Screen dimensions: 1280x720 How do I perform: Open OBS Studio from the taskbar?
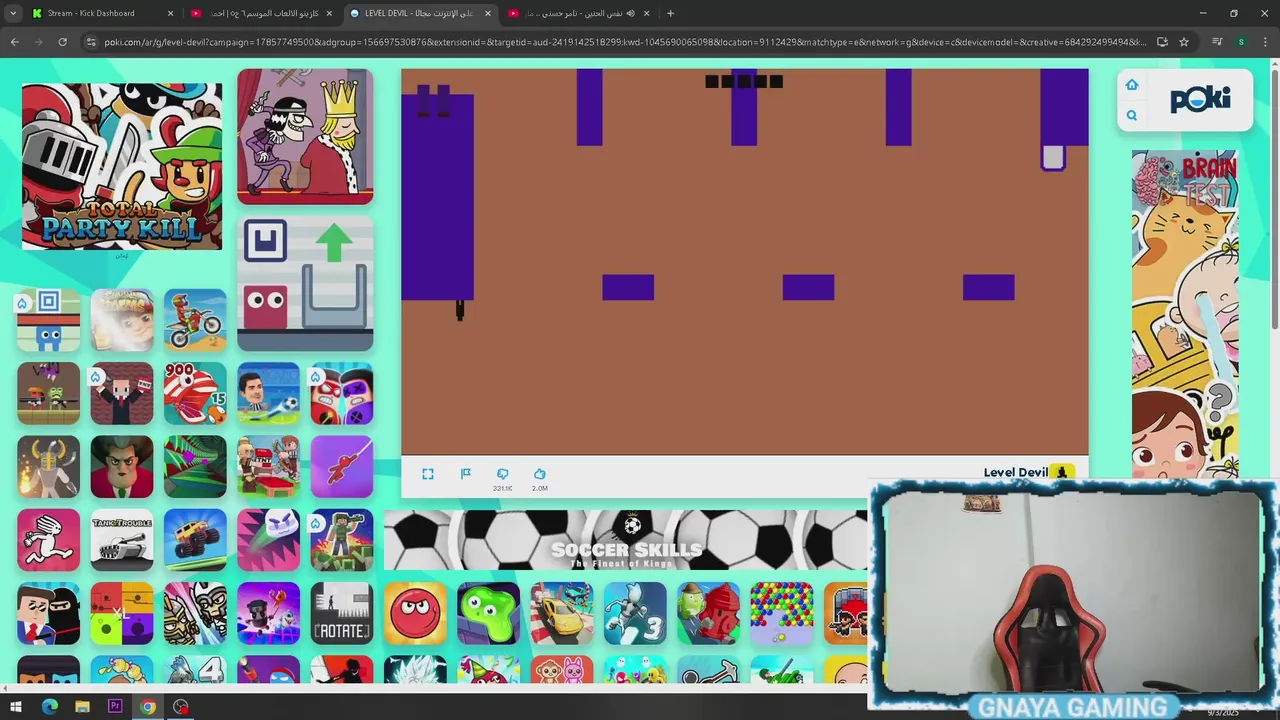180,707
